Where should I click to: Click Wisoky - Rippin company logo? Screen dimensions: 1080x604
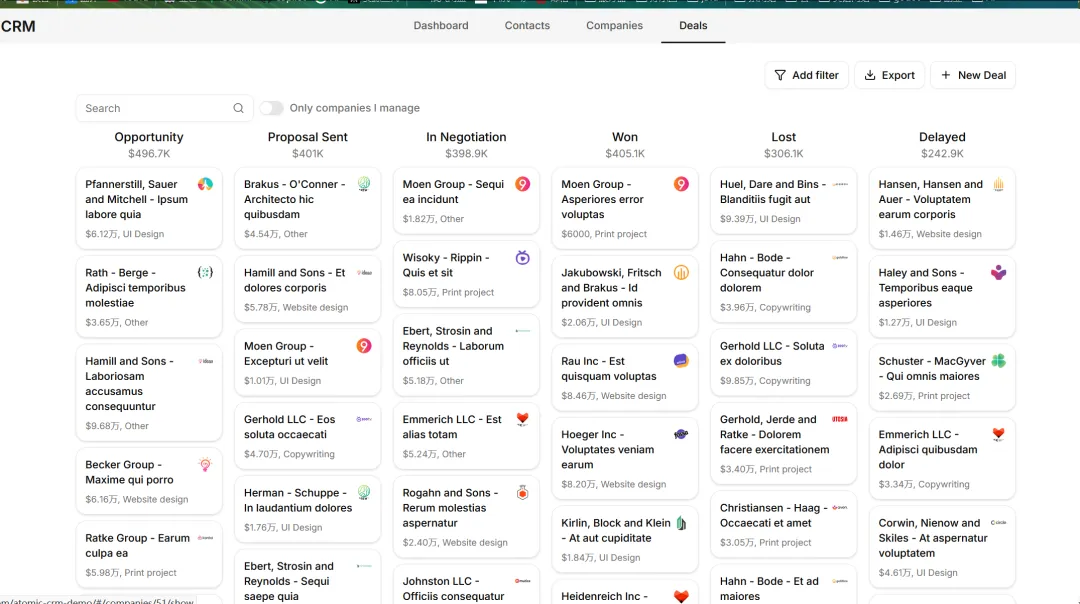(523, 258)
